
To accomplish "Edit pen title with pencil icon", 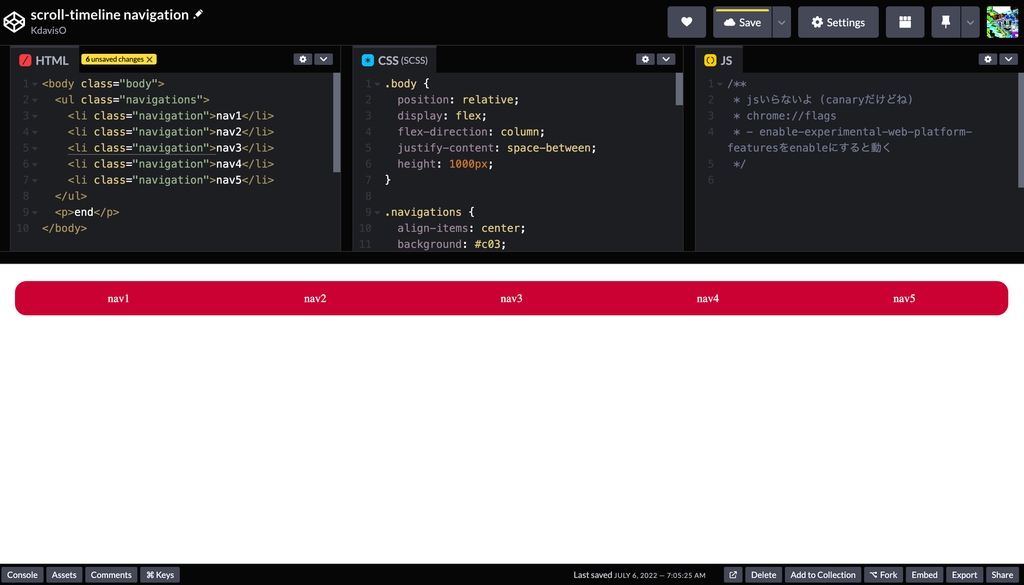I will 199,14.
